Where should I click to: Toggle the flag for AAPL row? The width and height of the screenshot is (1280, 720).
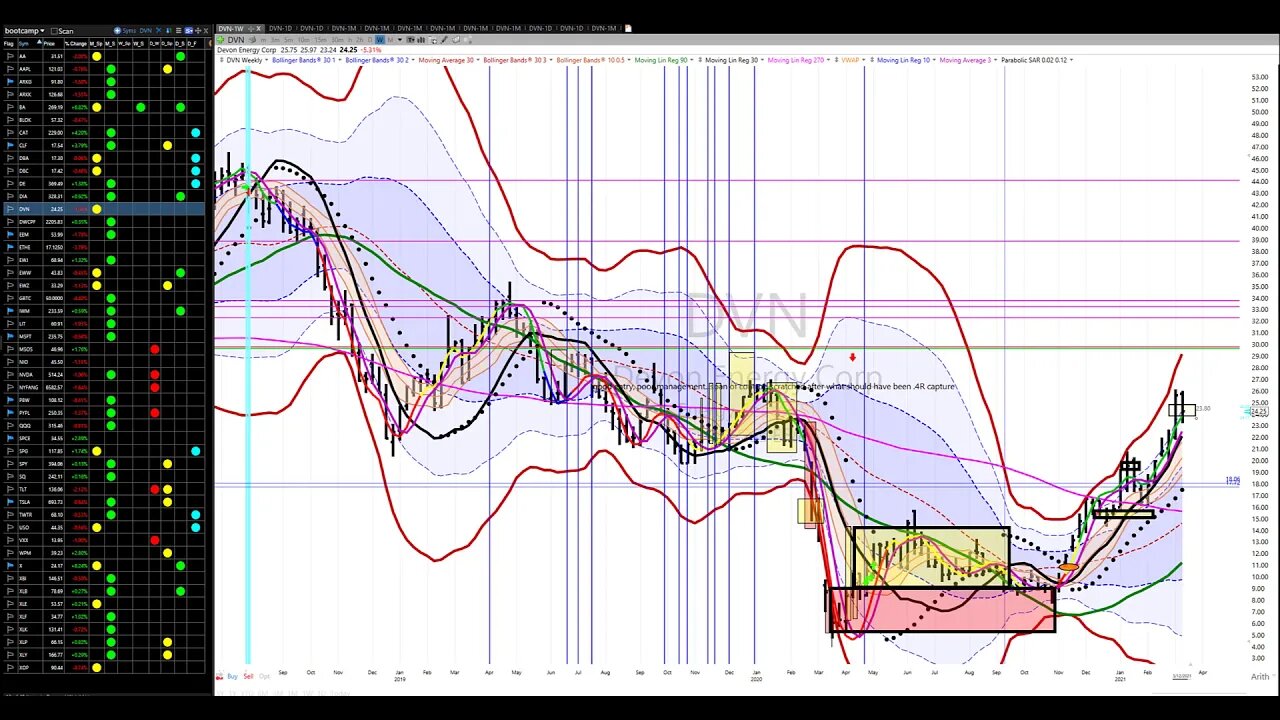10,69
